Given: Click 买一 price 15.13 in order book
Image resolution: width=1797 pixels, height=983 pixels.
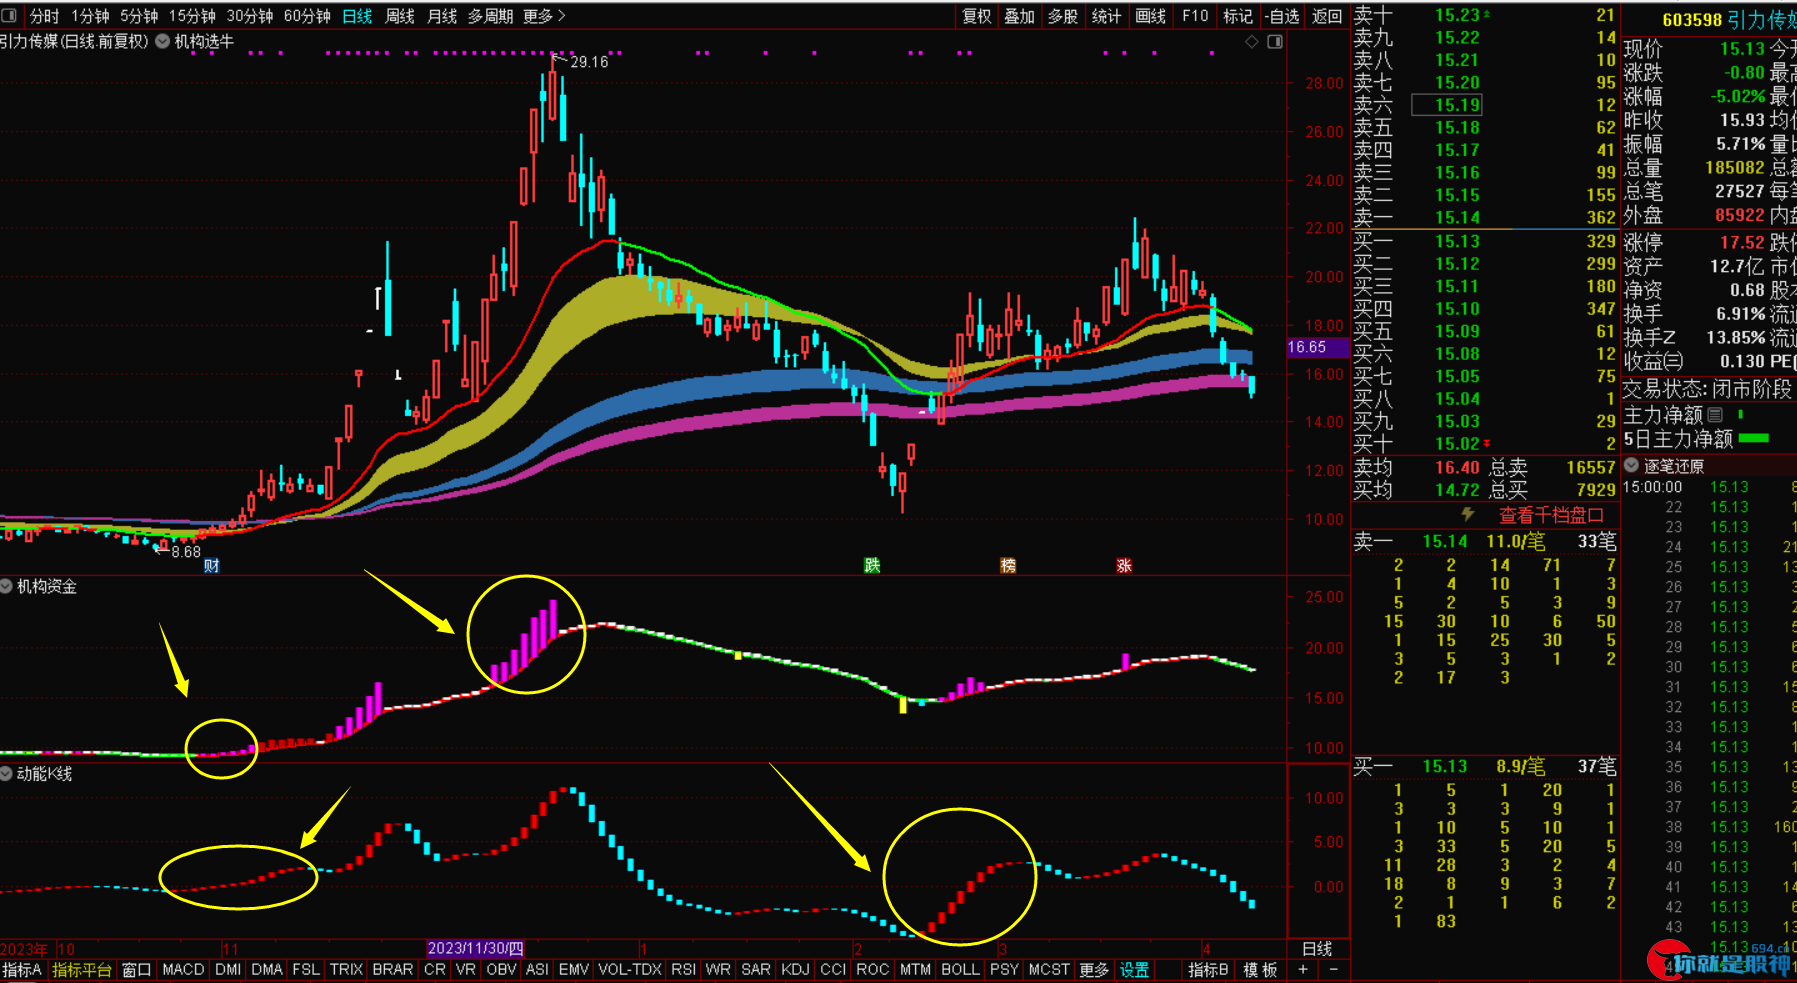Looking at the screenshot, I should 1457,241.
